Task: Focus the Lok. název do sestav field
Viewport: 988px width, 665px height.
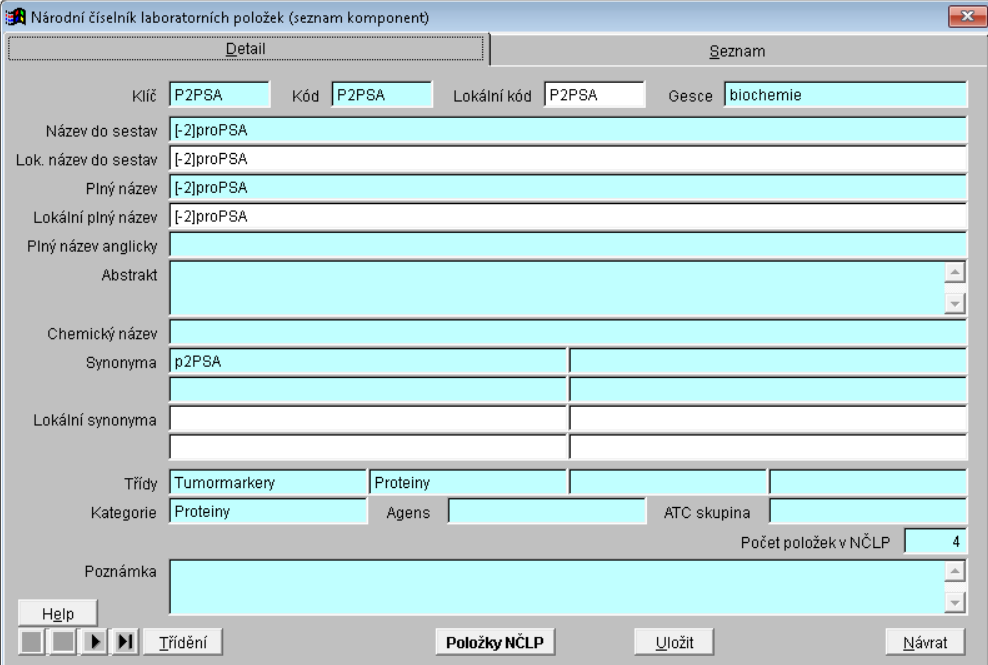Action: point(567,159)
